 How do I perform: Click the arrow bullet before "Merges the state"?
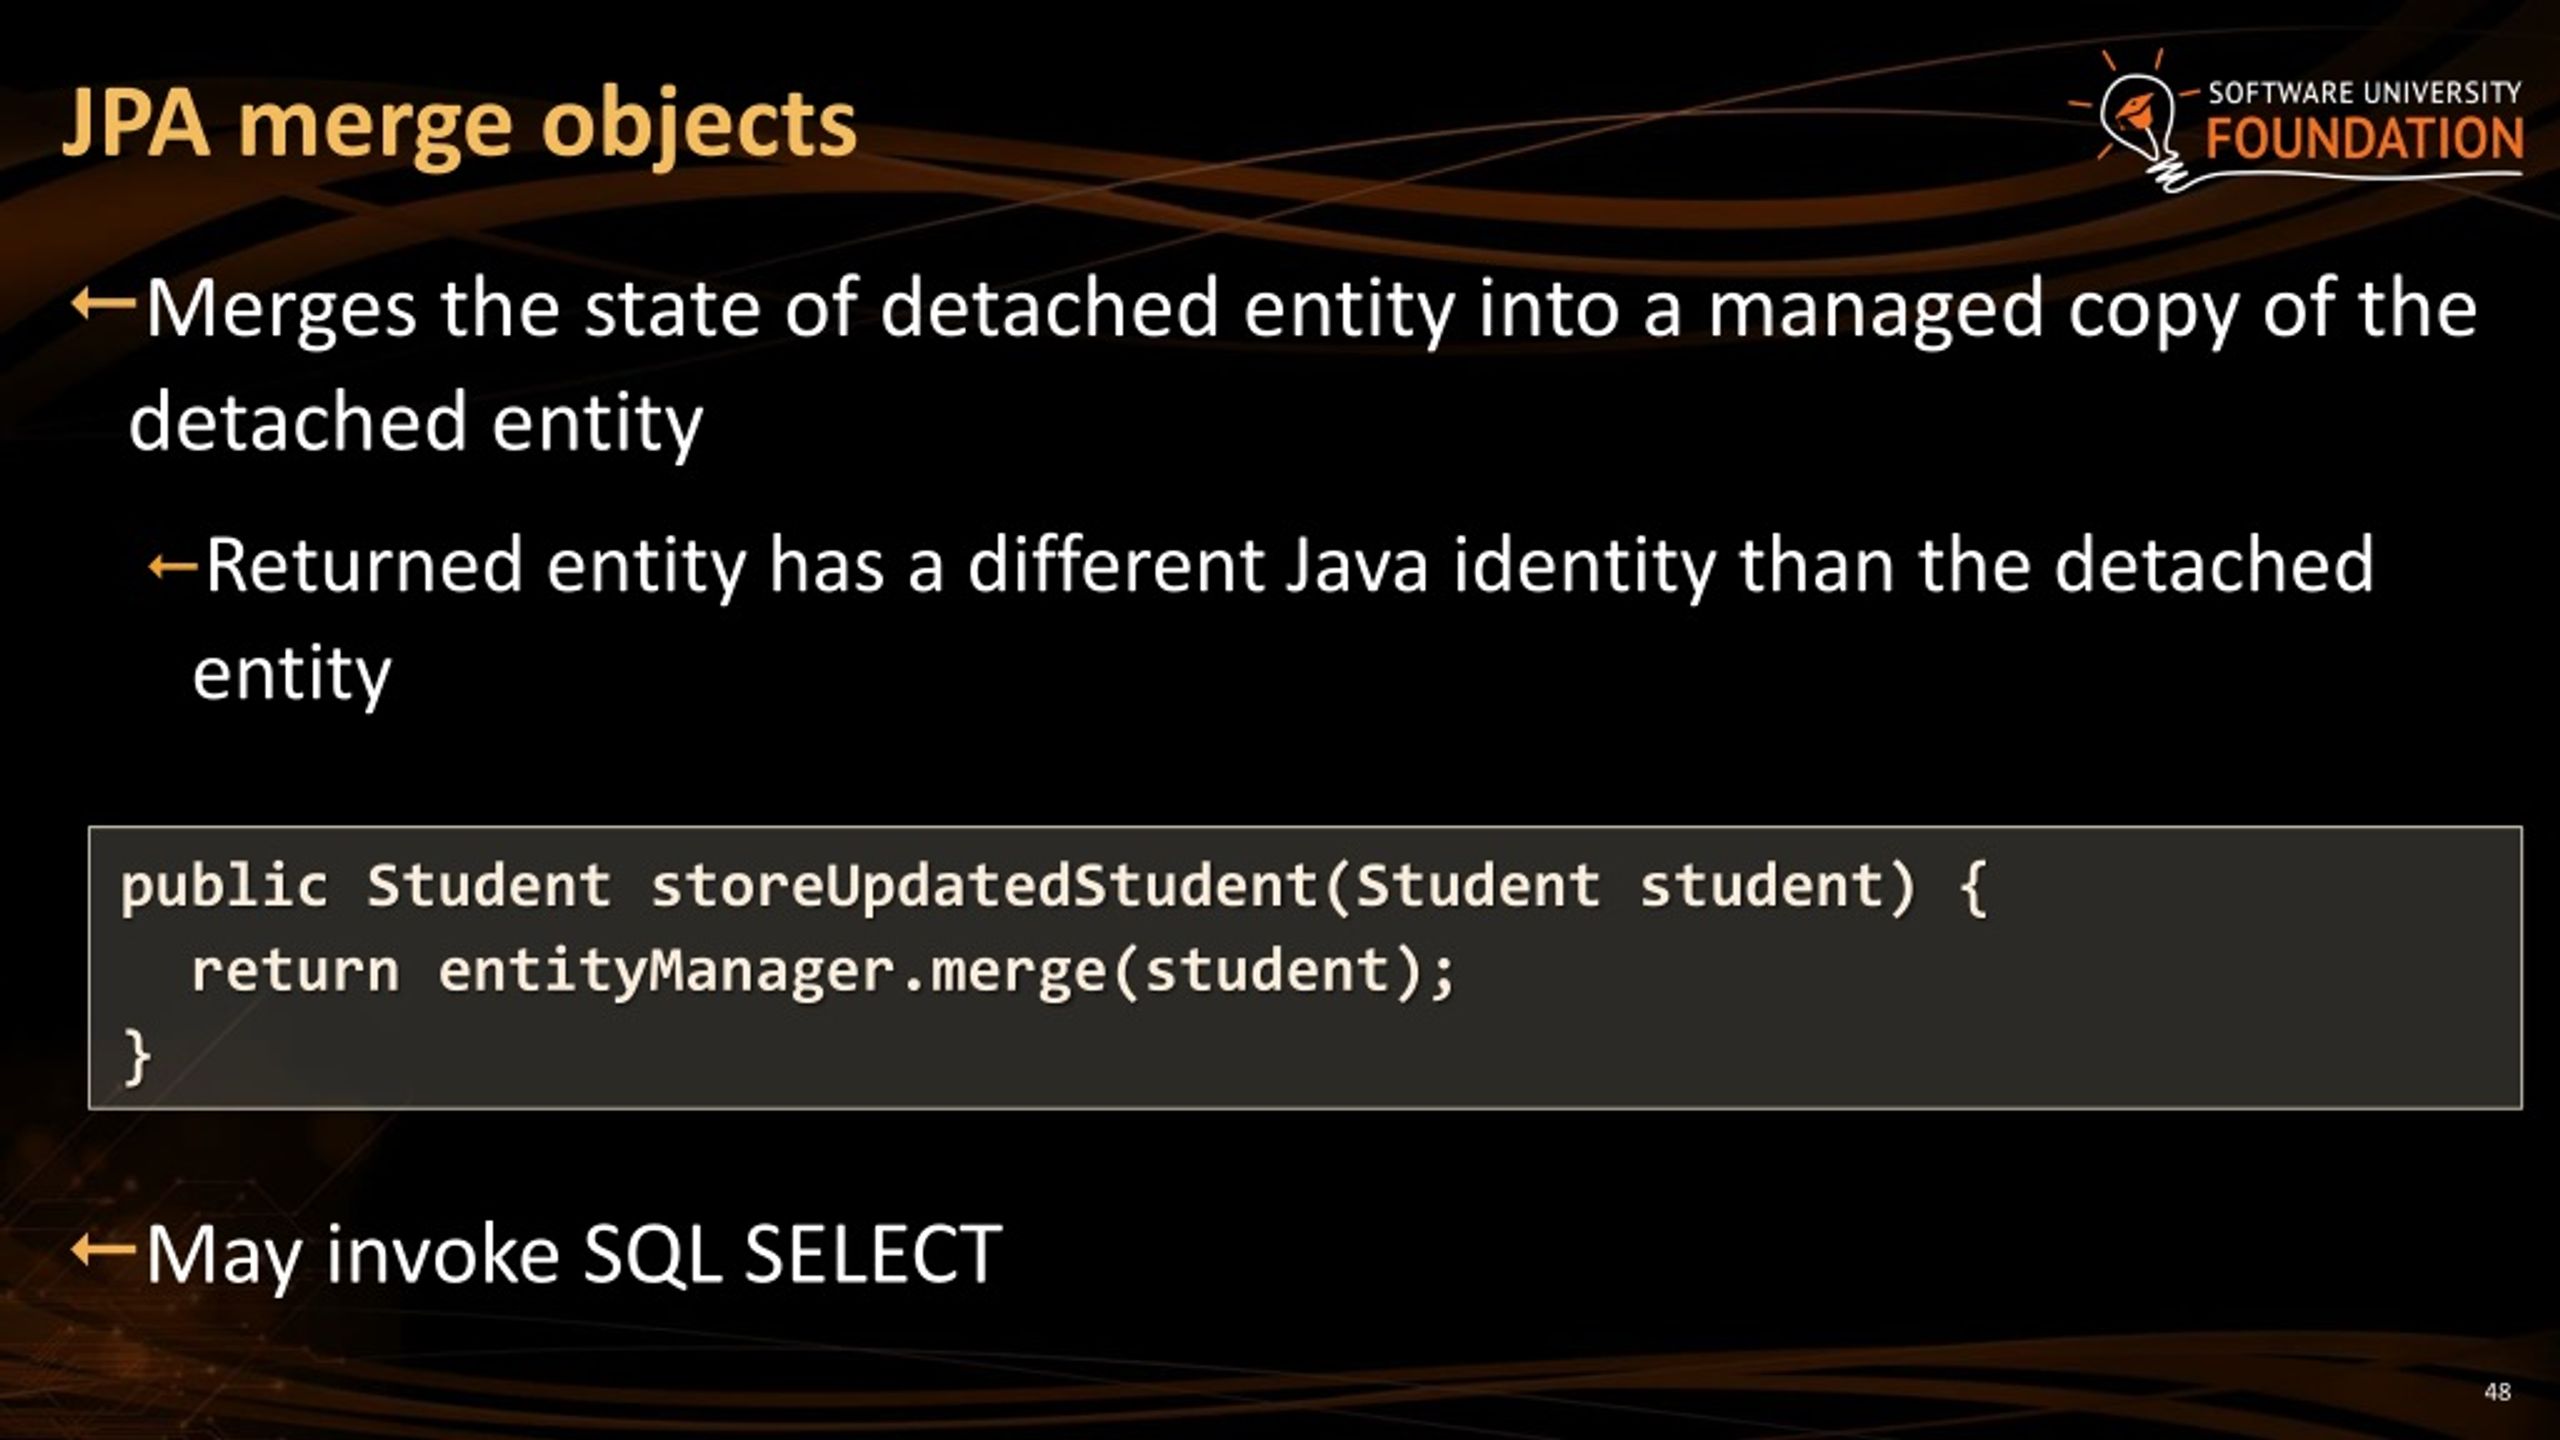(103, 304)
